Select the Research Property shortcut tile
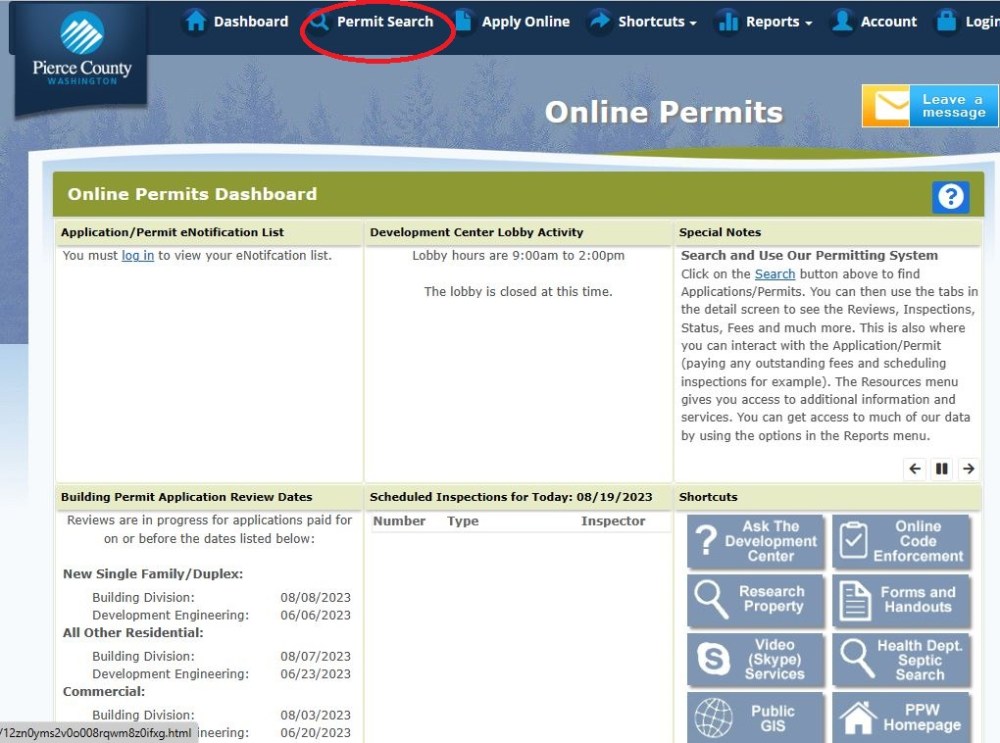 tap(756, 600)
